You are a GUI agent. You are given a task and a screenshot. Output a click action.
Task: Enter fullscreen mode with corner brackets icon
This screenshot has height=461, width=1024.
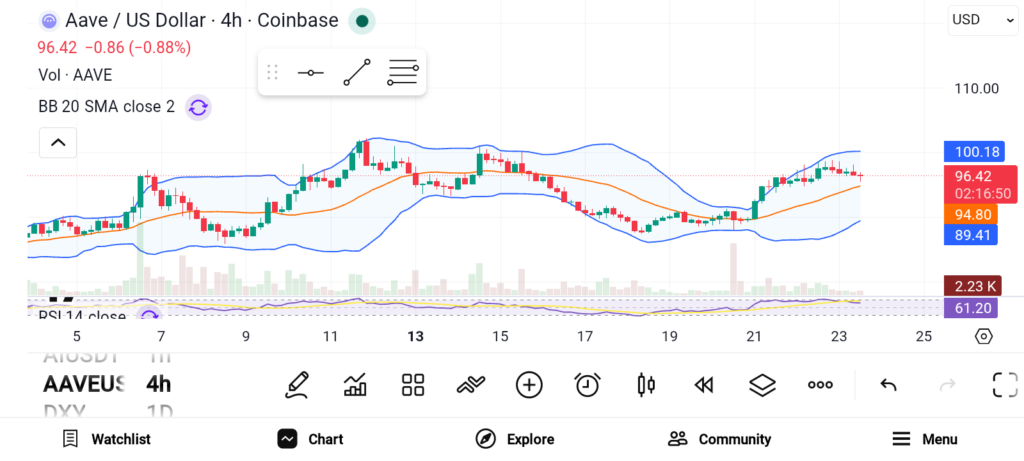pyautogui.click(x=1005, y=385)
